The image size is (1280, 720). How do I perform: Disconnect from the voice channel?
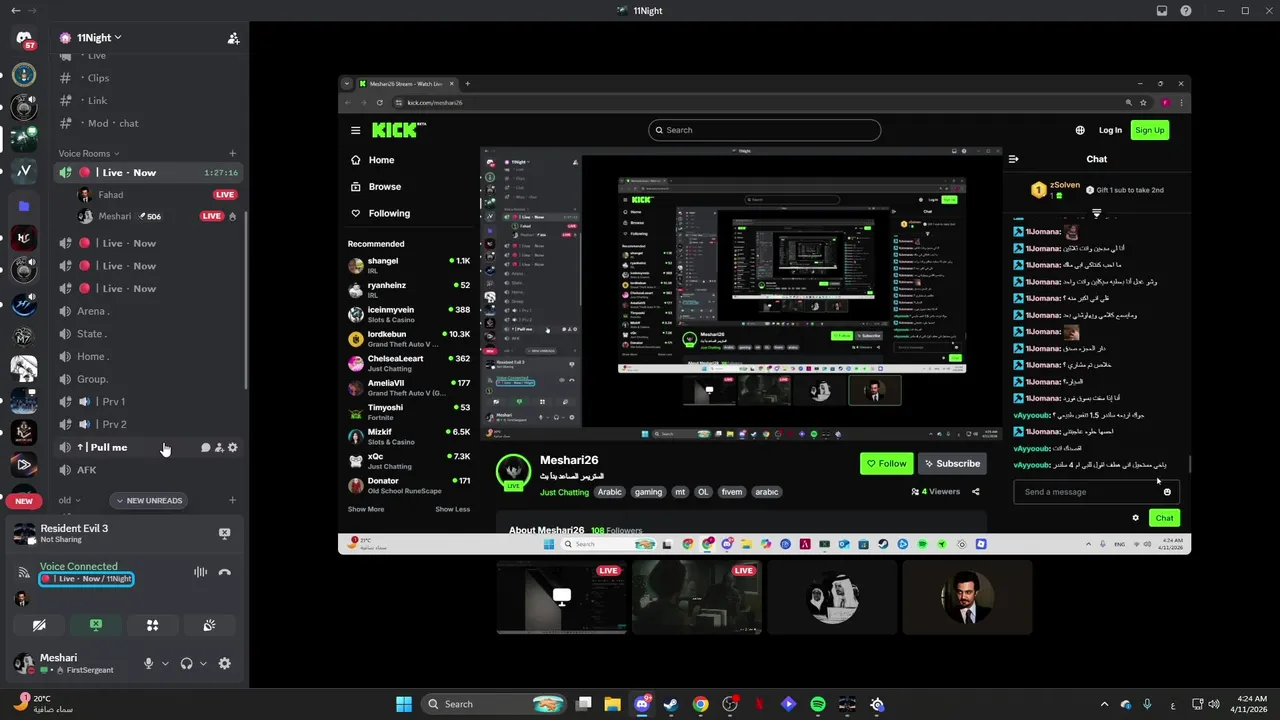tap(224, 572)
